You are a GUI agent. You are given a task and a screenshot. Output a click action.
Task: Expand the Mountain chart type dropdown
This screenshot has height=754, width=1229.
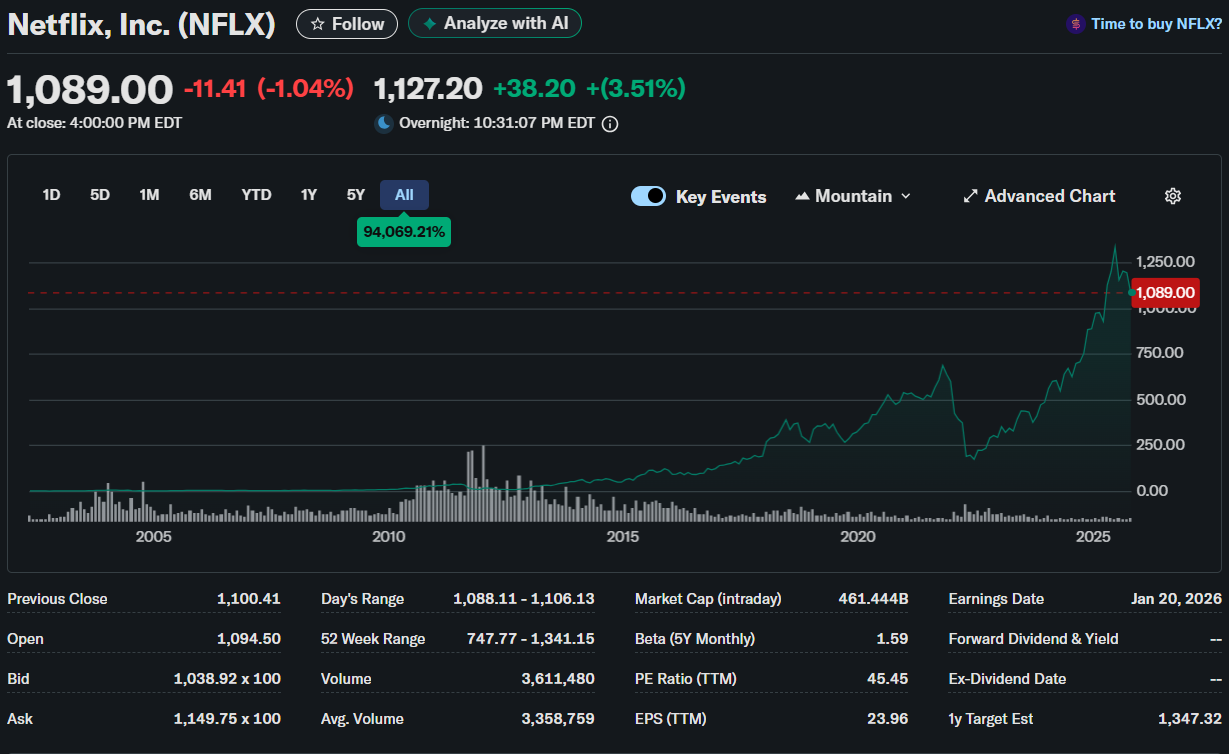[906, 196]
